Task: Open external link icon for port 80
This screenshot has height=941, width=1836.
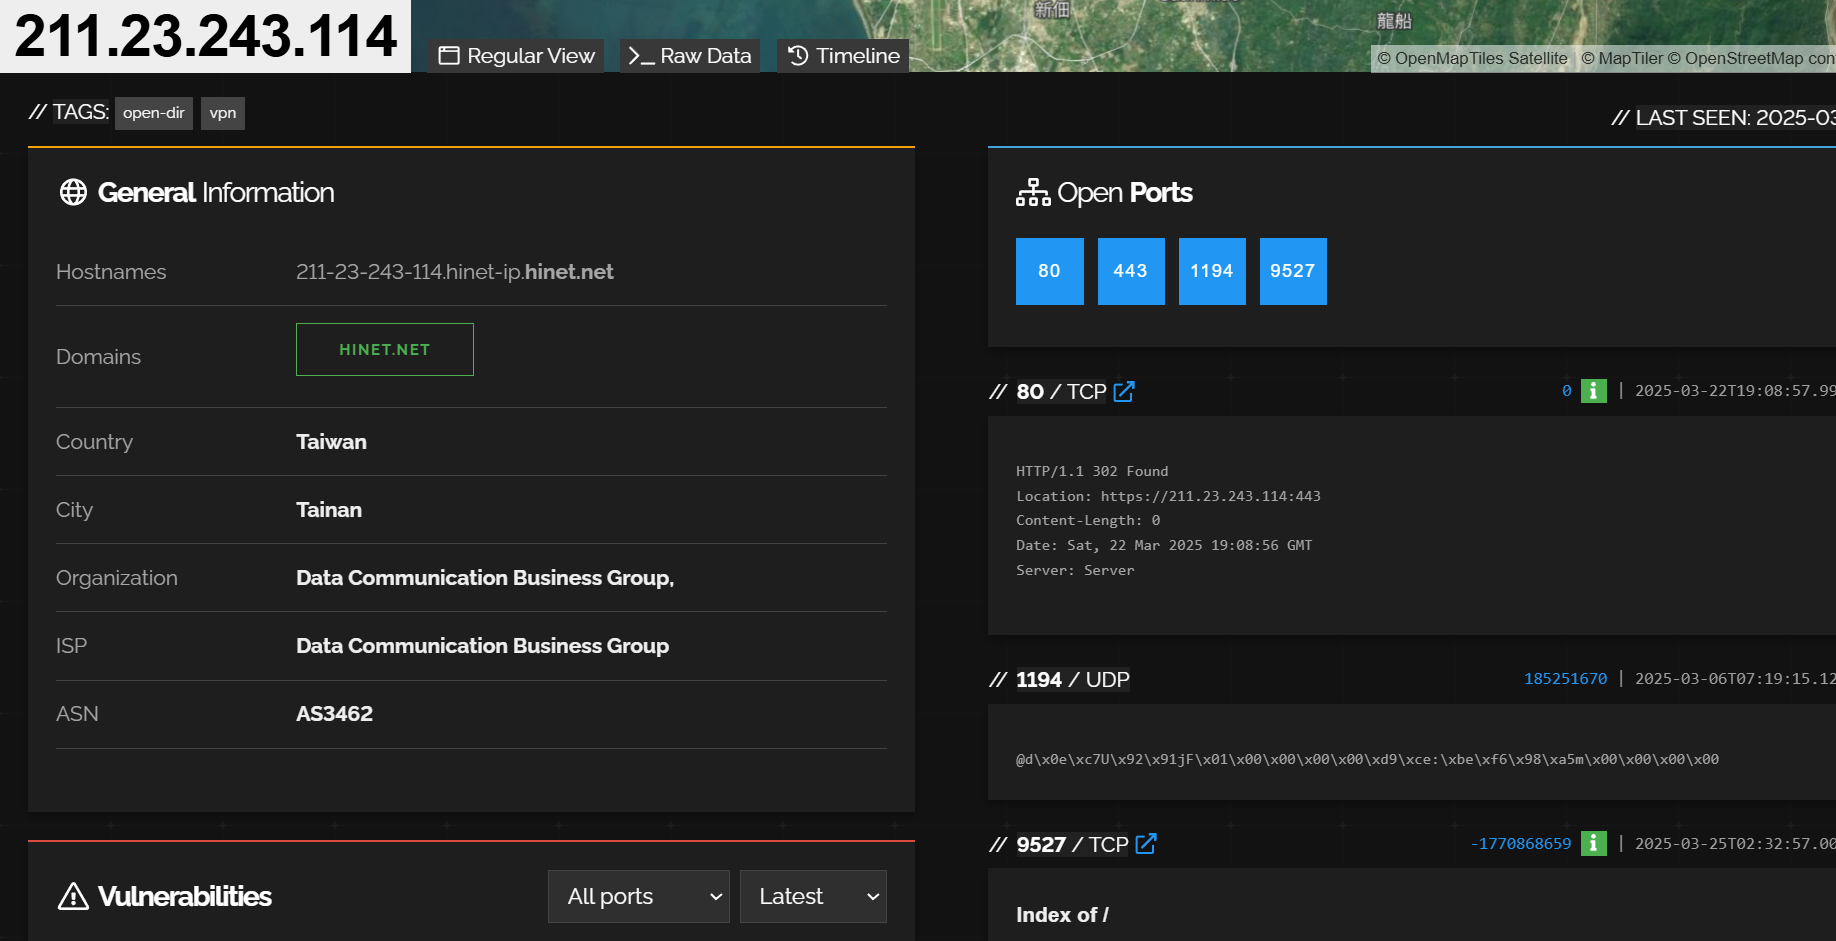Action: click(x=1124, y=392)
